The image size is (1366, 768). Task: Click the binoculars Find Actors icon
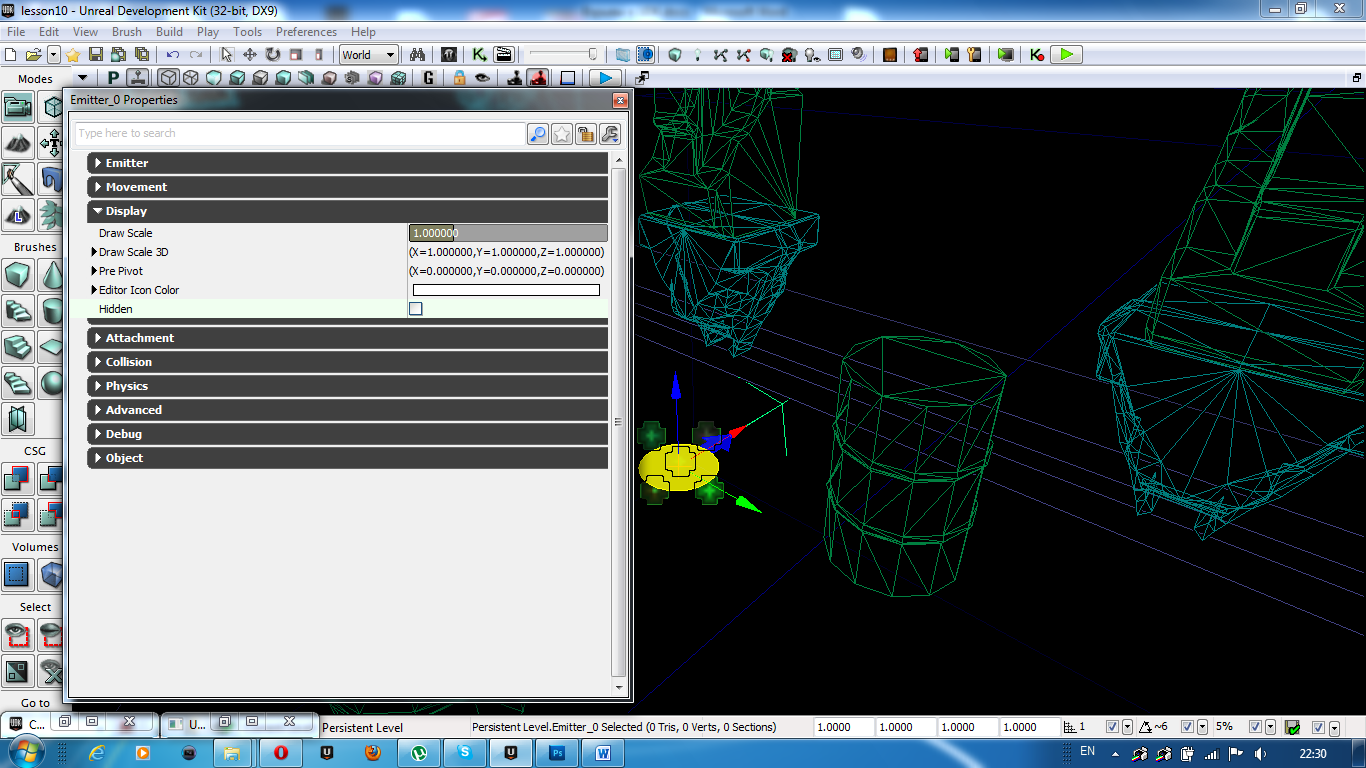click(x=418, y=55)
